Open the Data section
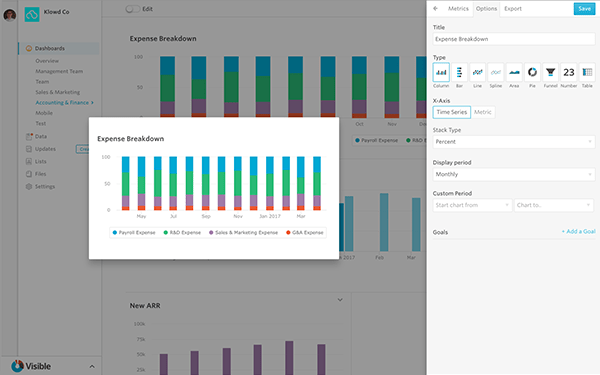 coord(41,136)
